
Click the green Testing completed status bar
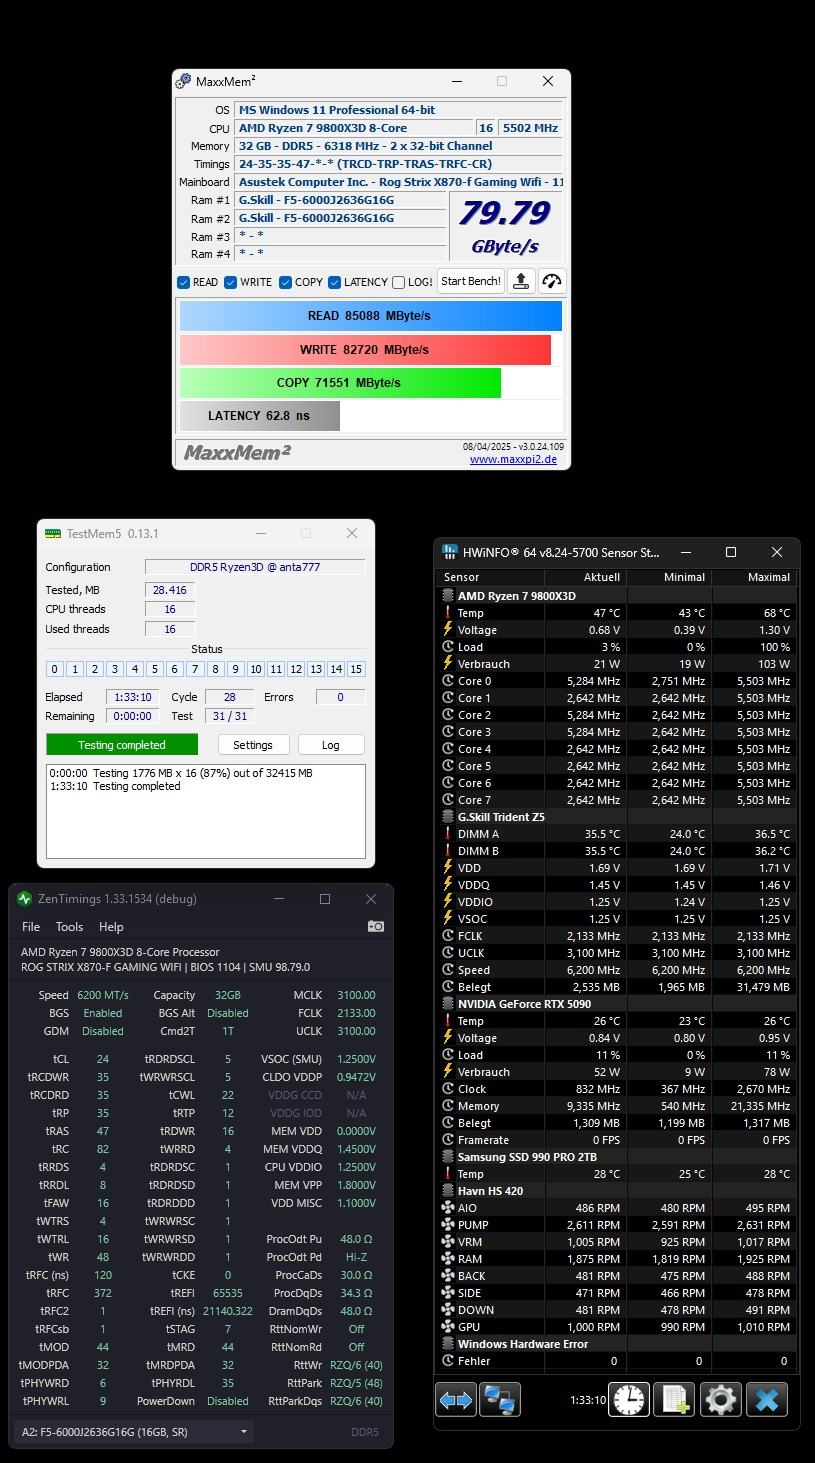[122, 745]
